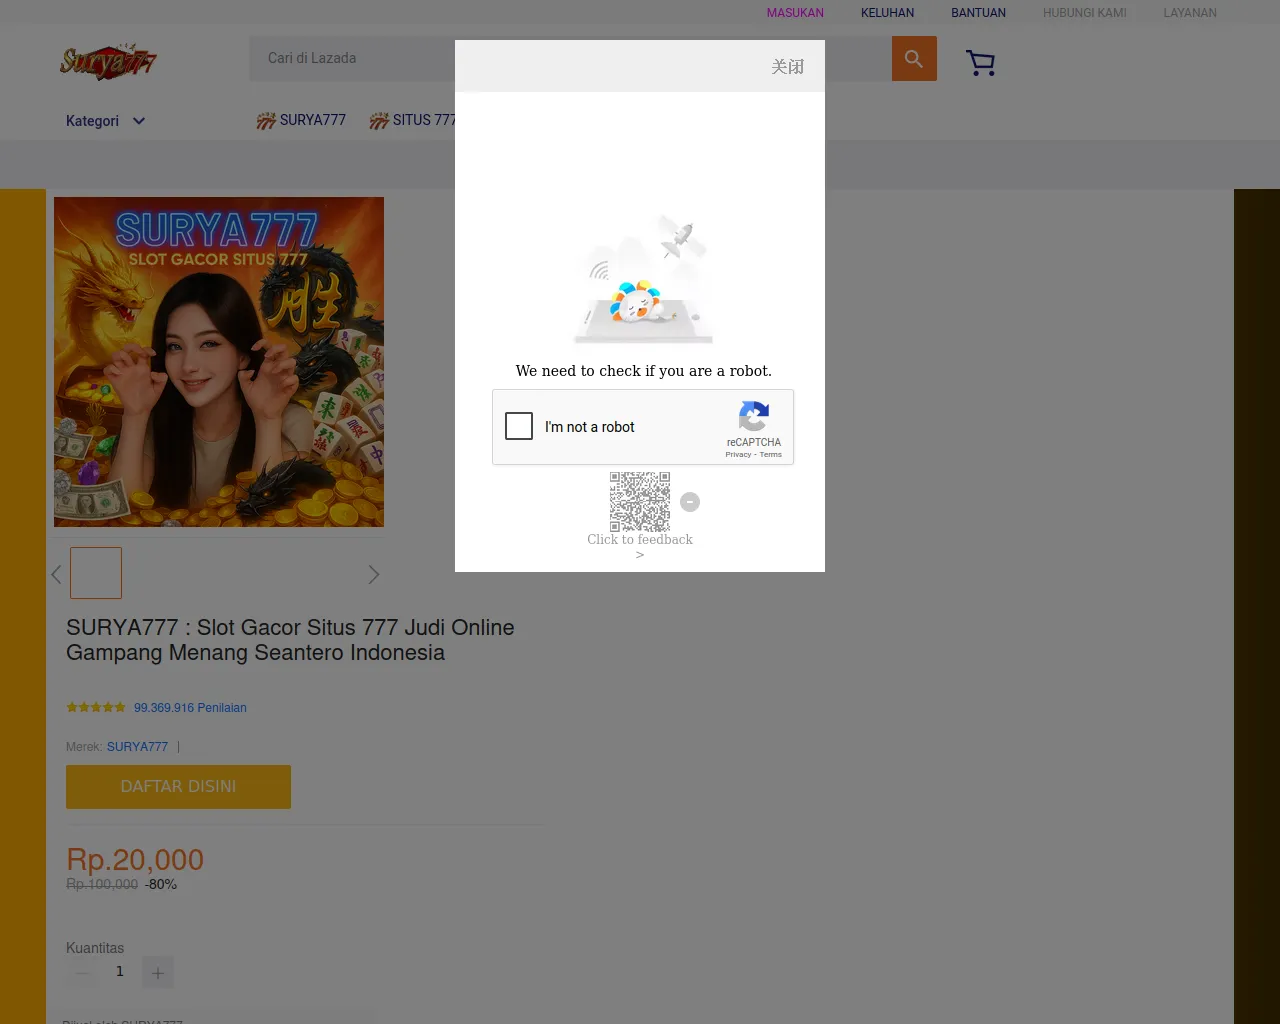
Task: Click the crossed-out price Rp.100,000
Action: point(102,884)
